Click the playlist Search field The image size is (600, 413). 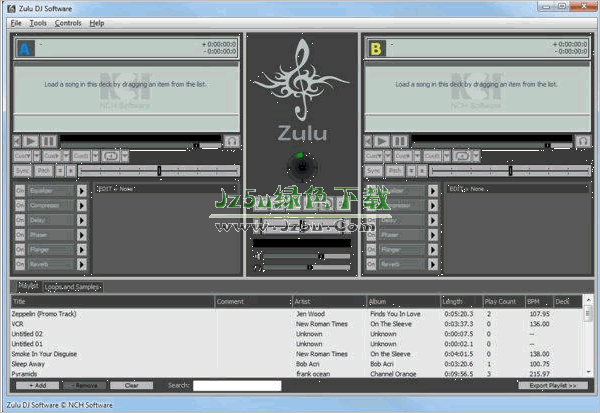(x=237, y=385)
